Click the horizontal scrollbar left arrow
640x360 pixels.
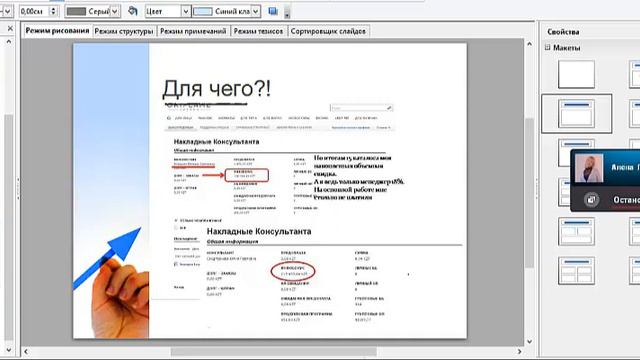pos(26,351)
